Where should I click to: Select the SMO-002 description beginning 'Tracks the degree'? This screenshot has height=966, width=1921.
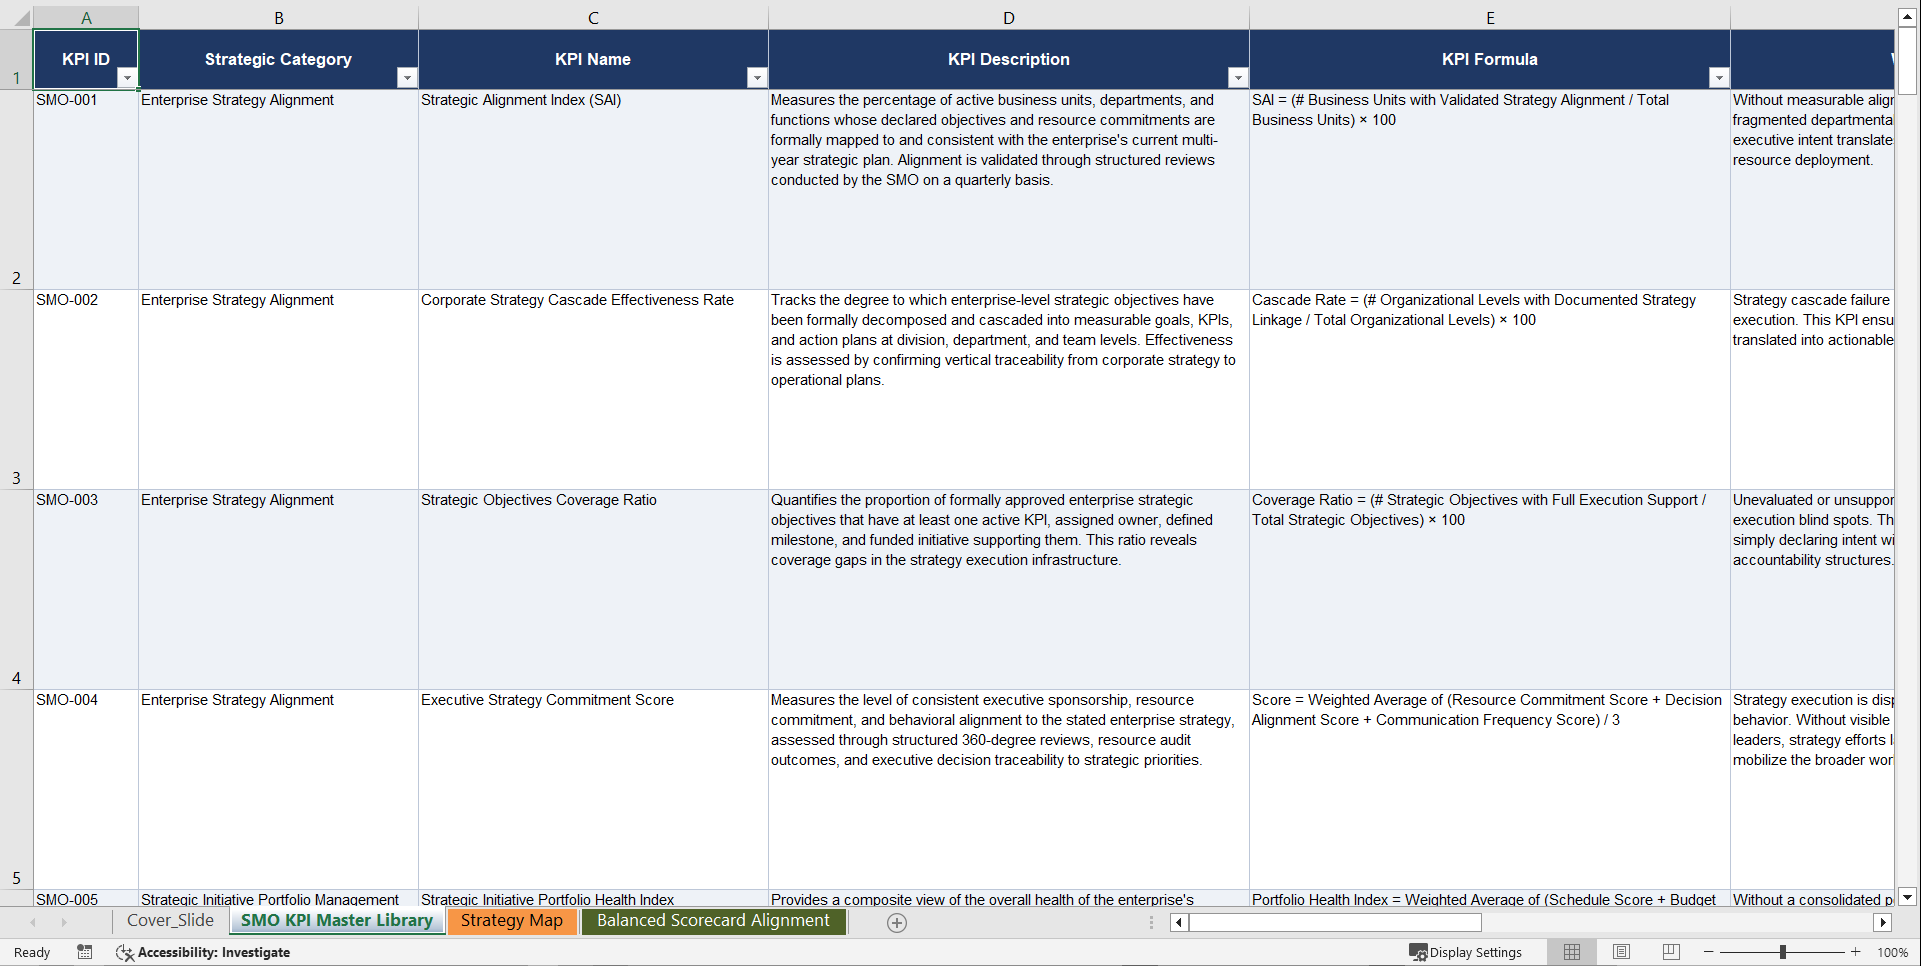[1009, 390]
